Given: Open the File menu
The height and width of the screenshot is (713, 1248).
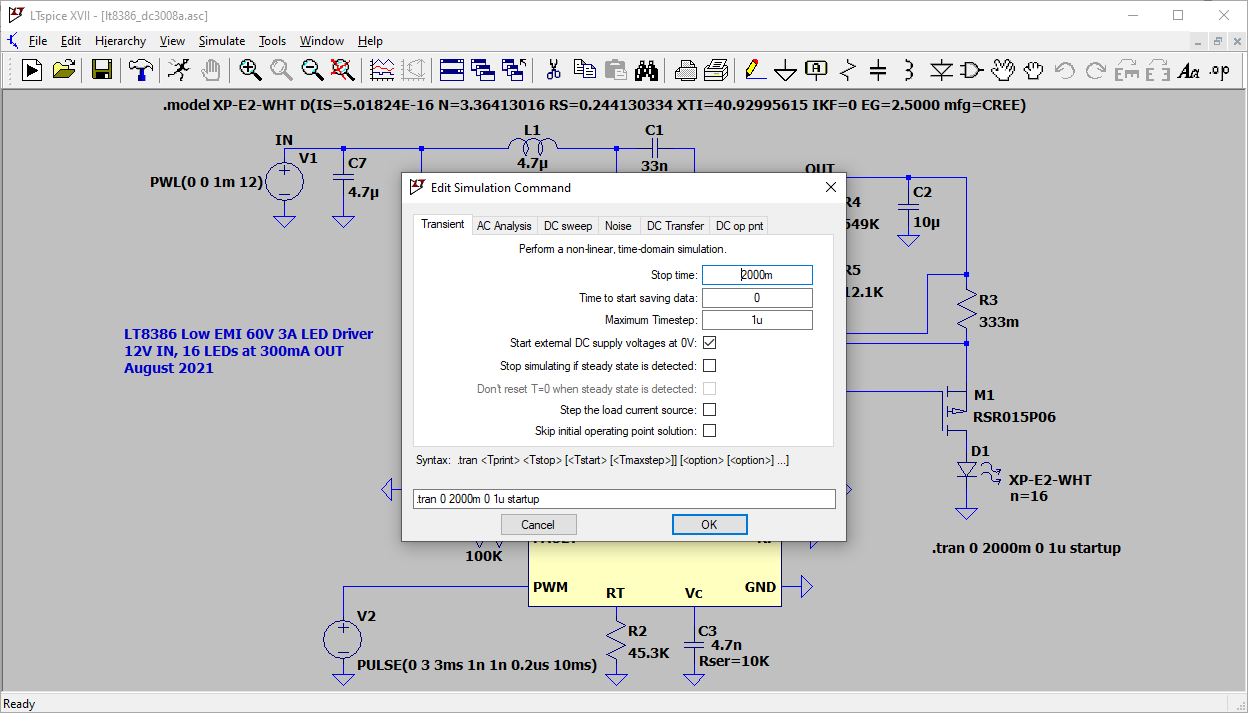Looking at the screenshot, I should 38,41.
